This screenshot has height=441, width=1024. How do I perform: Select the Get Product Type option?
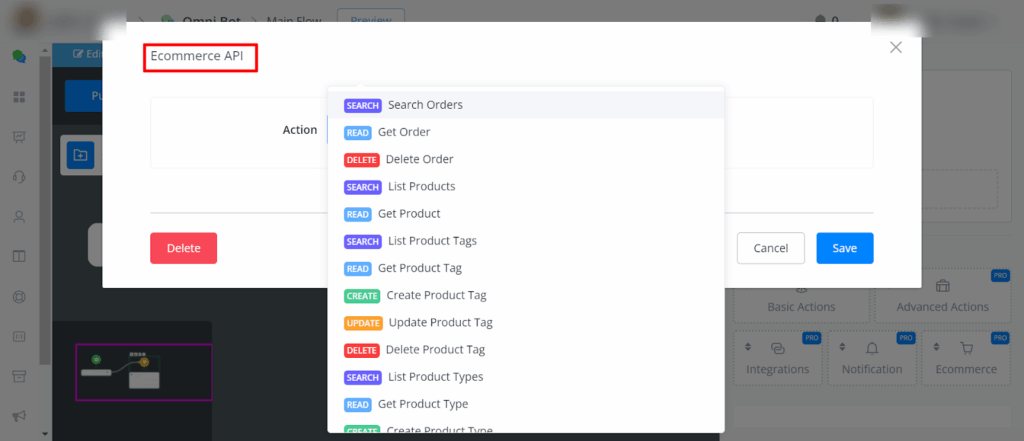point(422,404)
